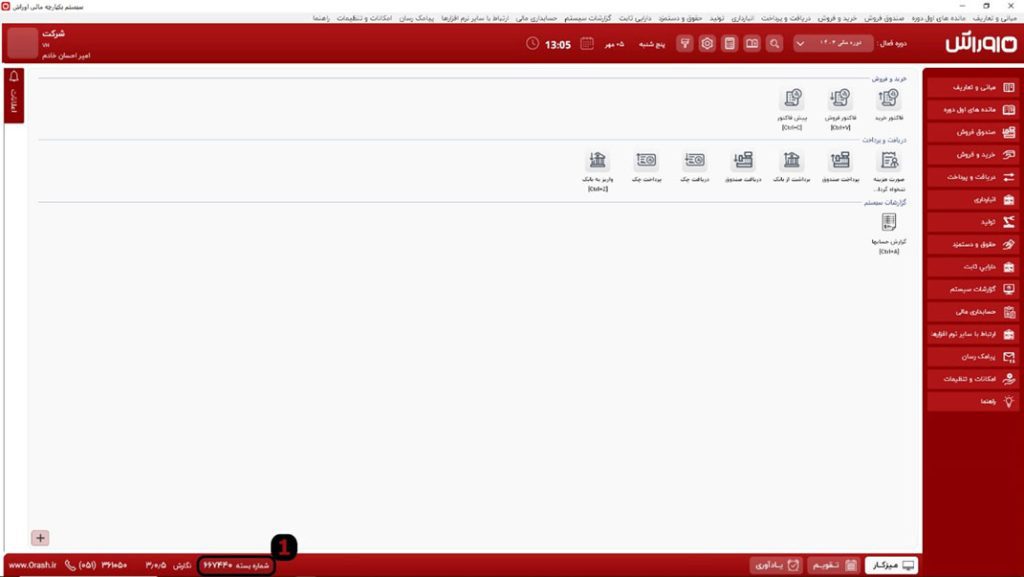
Task: Open the pre-invoice (پیش فاکتور) shortcut
Action: [x=792, y=99]
